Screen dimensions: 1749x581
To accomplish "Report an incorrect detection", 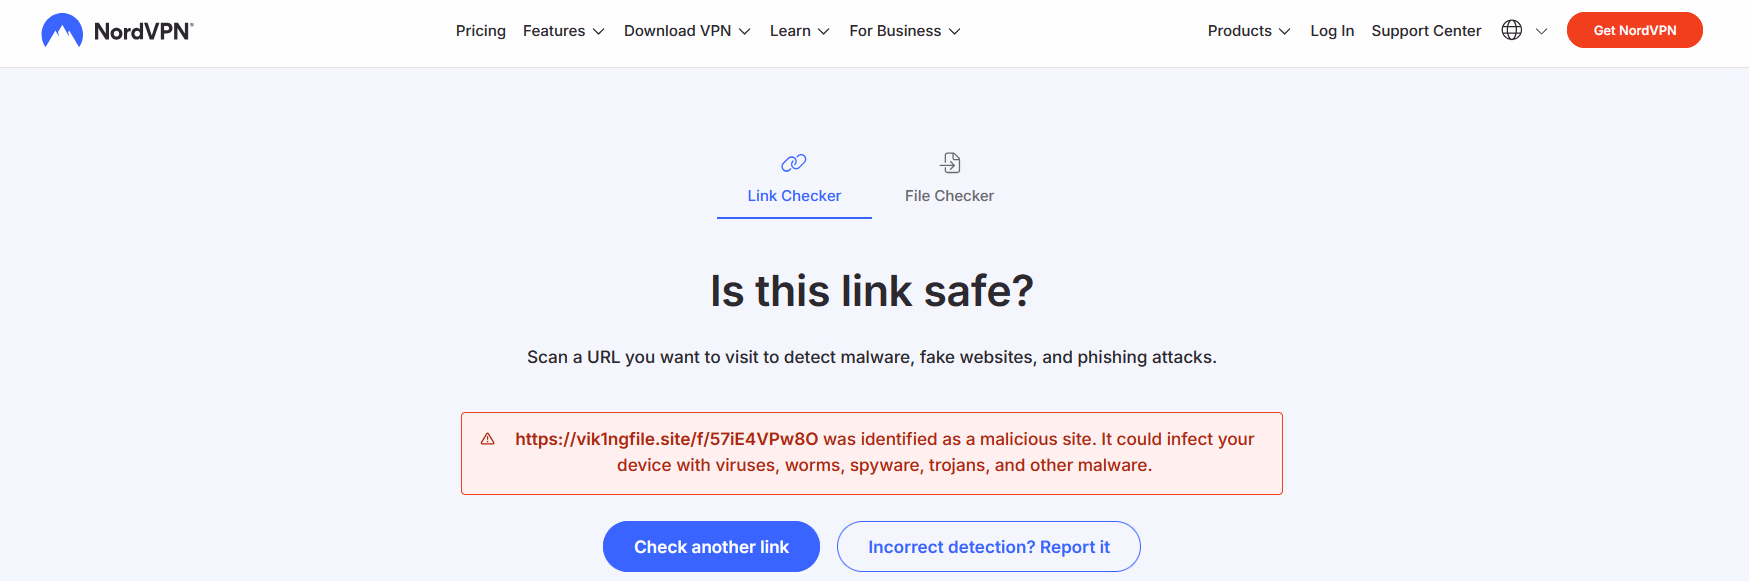I will point(988,547).
